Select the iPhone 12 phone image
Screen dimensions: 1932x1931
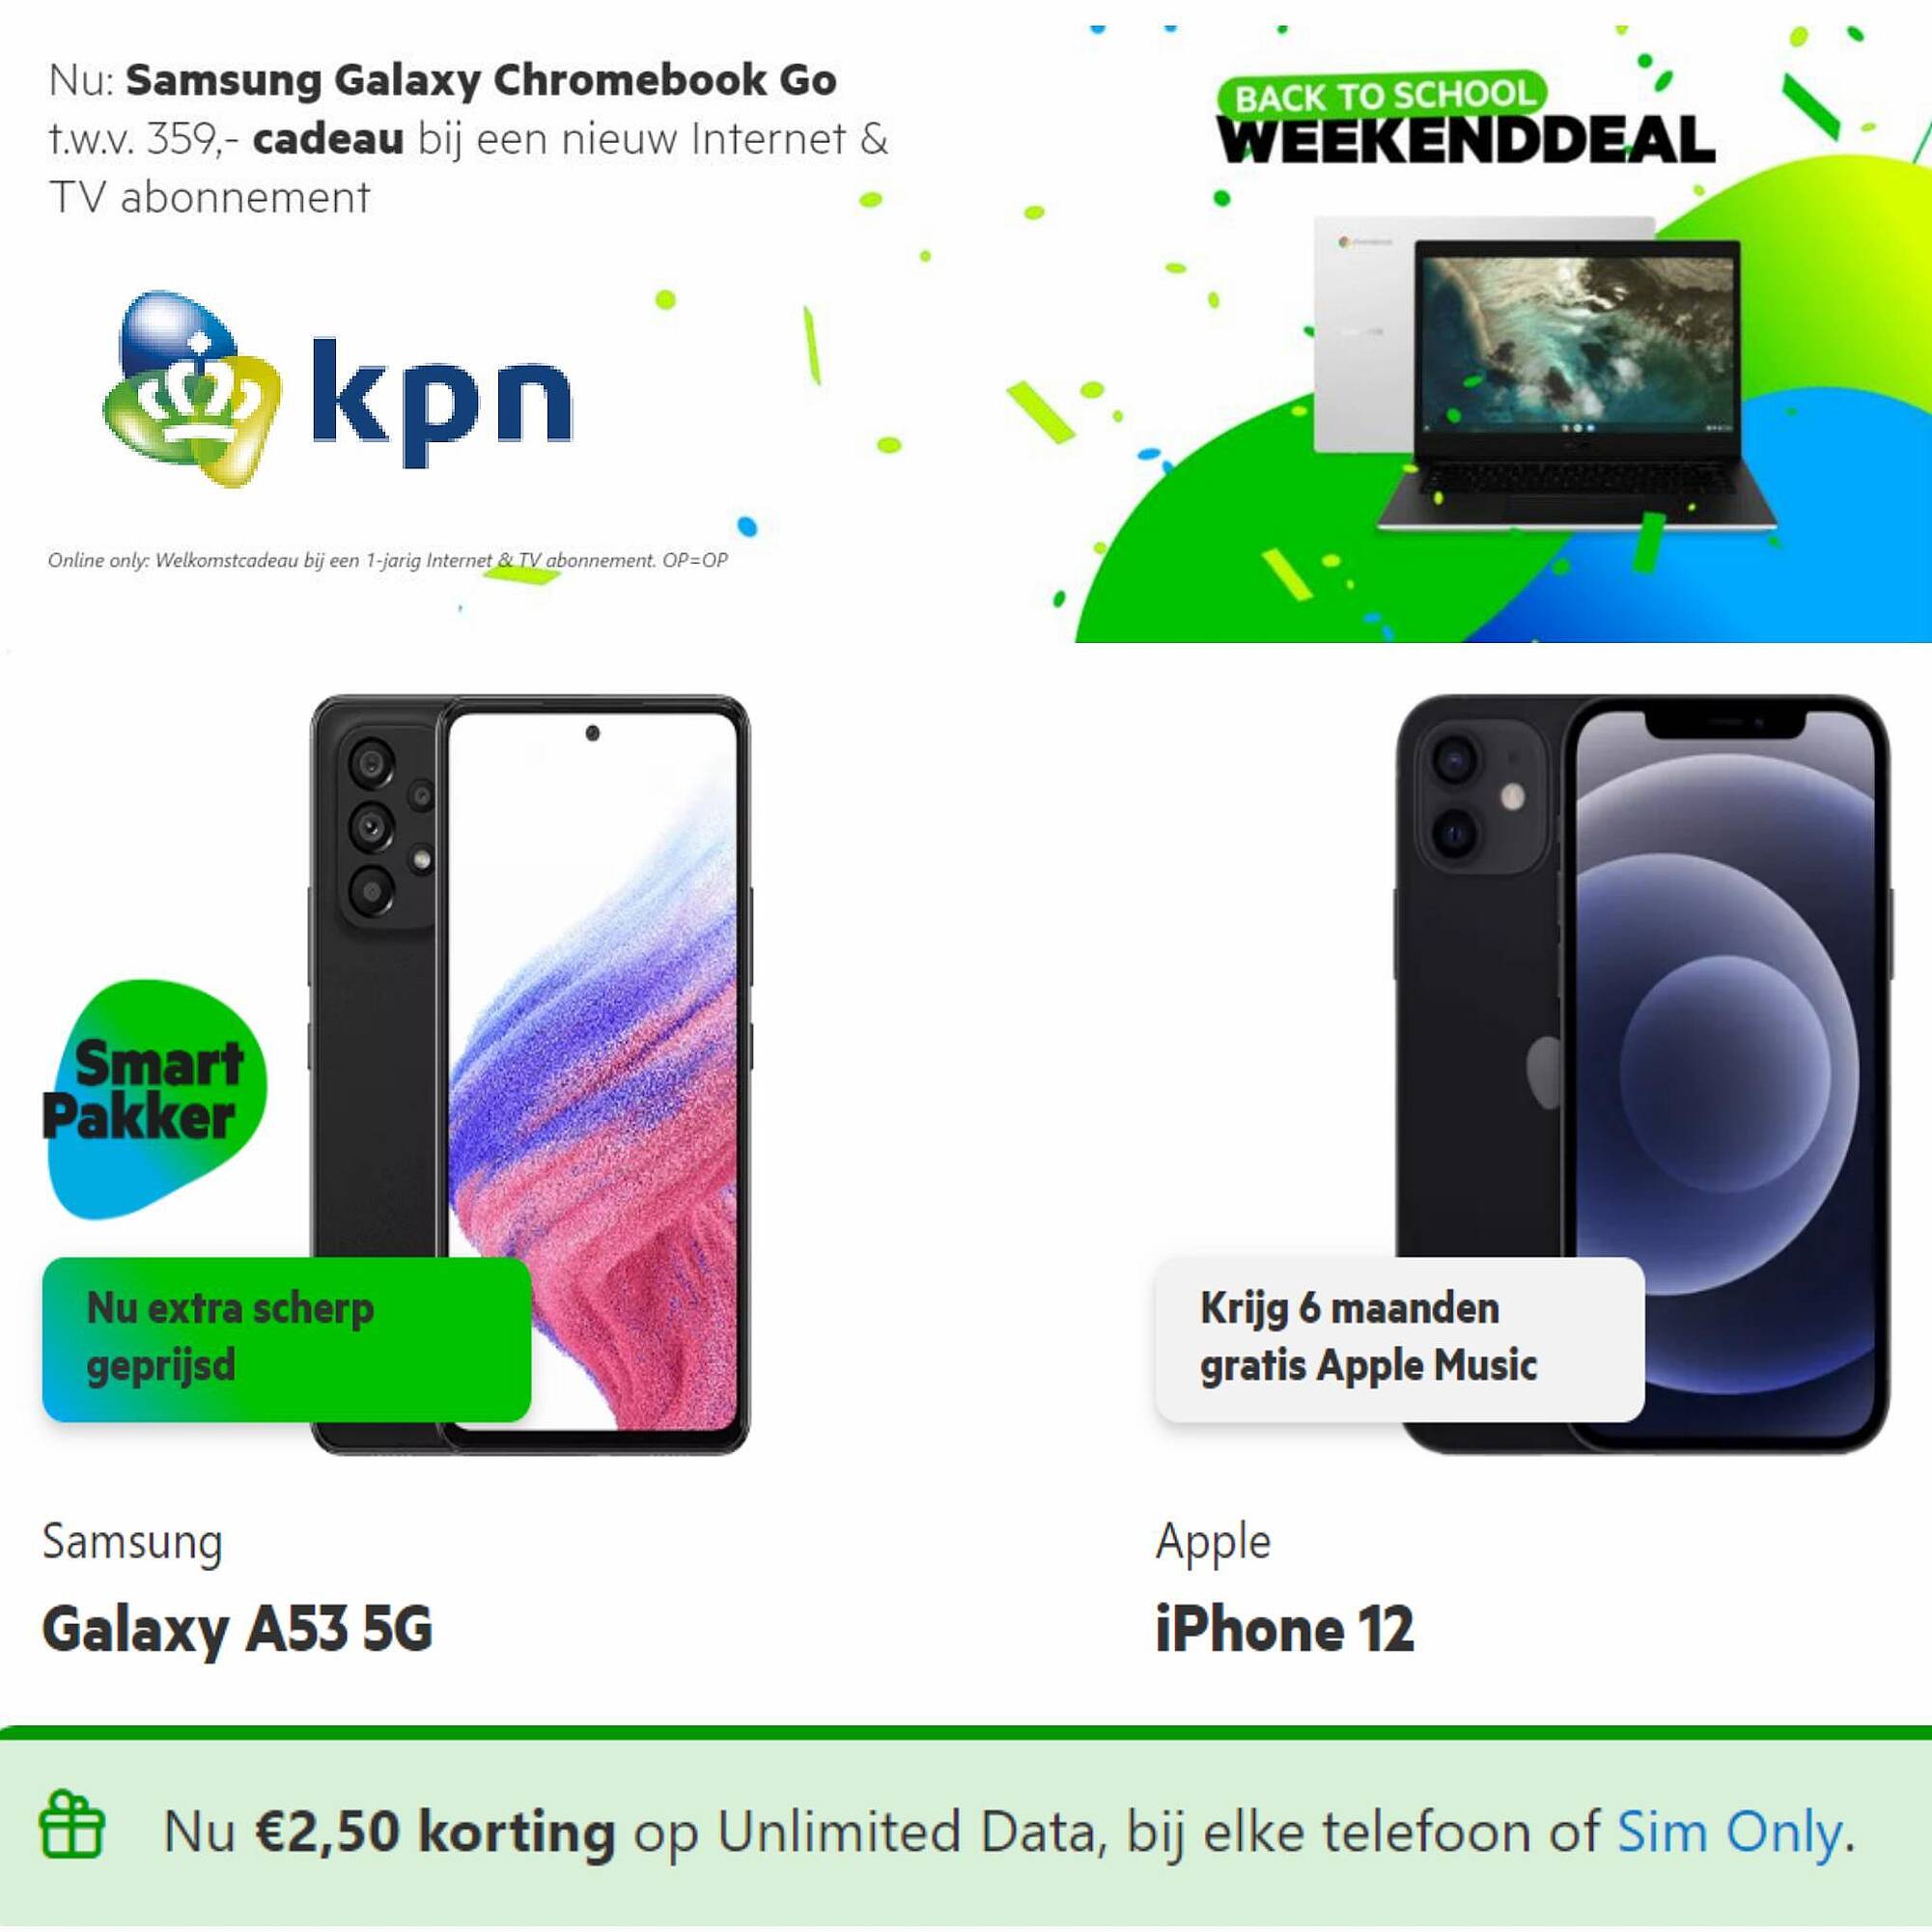(x=1642, y=1074)
